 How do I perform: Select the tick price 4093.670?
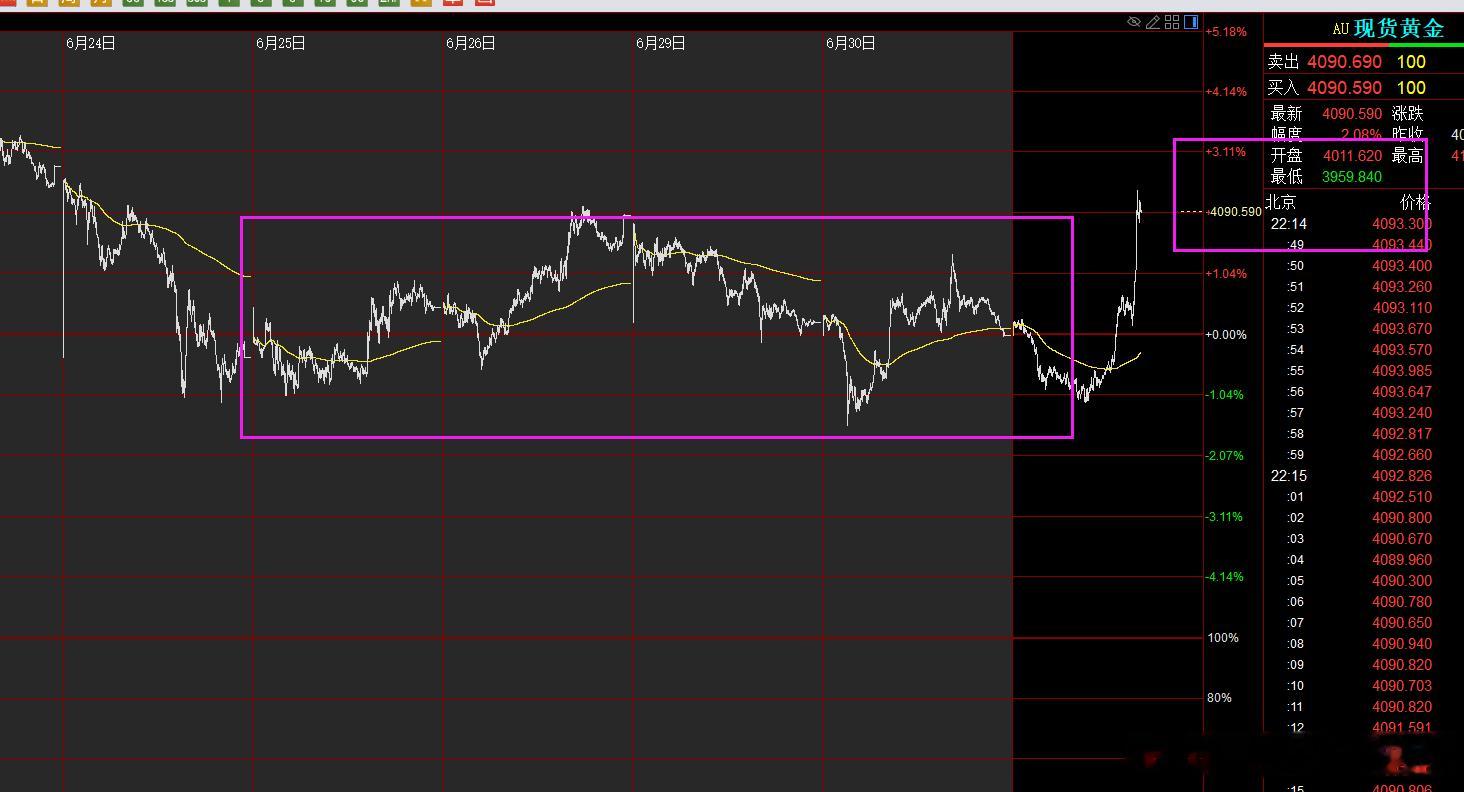click(1402, 329)
